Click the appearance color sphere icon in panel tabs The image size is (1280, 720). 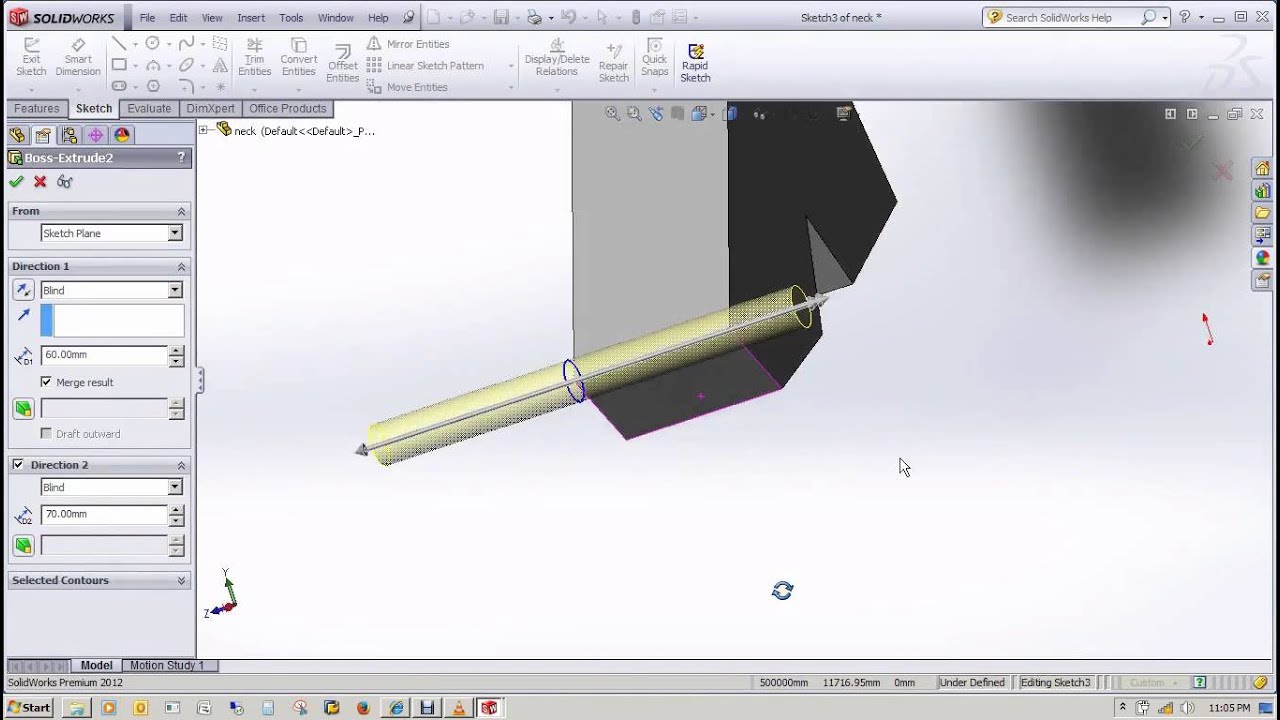[122, 135]
